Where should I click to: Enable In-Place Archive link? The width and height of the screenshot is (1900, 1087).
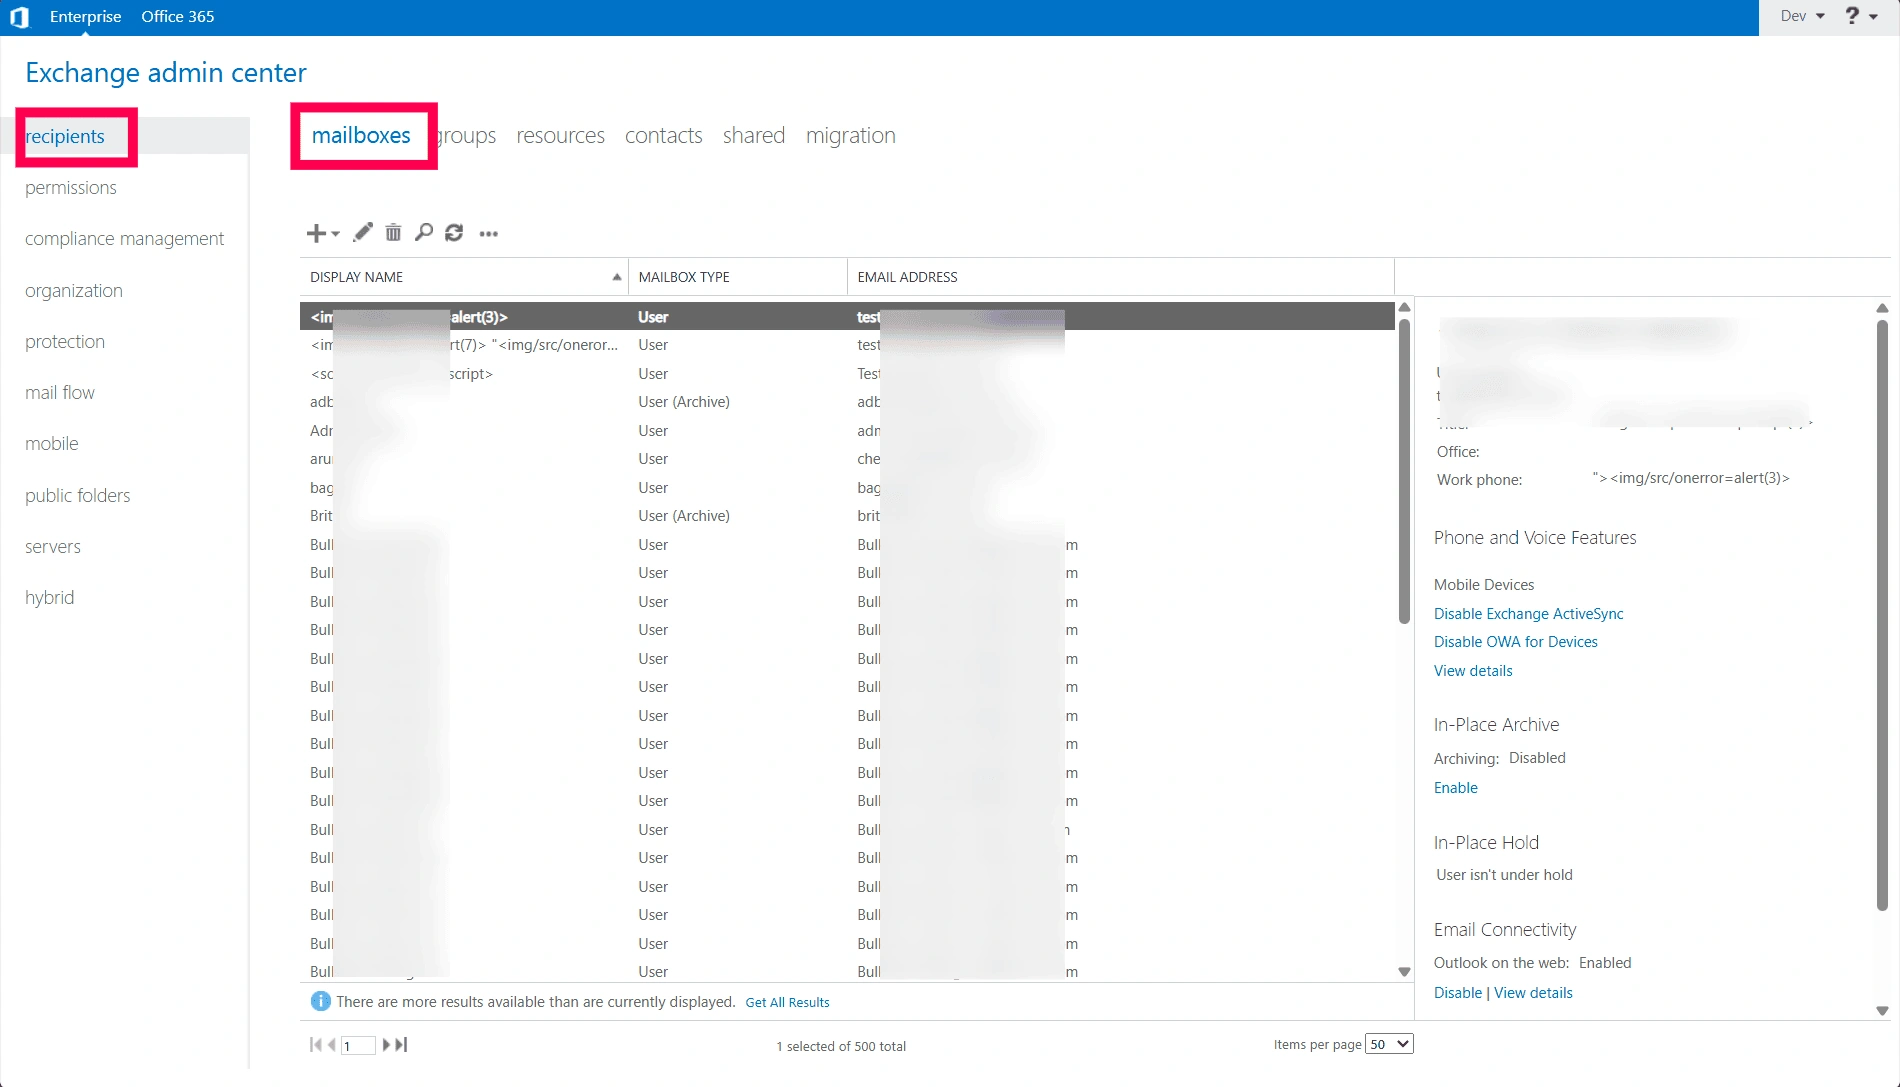point(1456,788)
